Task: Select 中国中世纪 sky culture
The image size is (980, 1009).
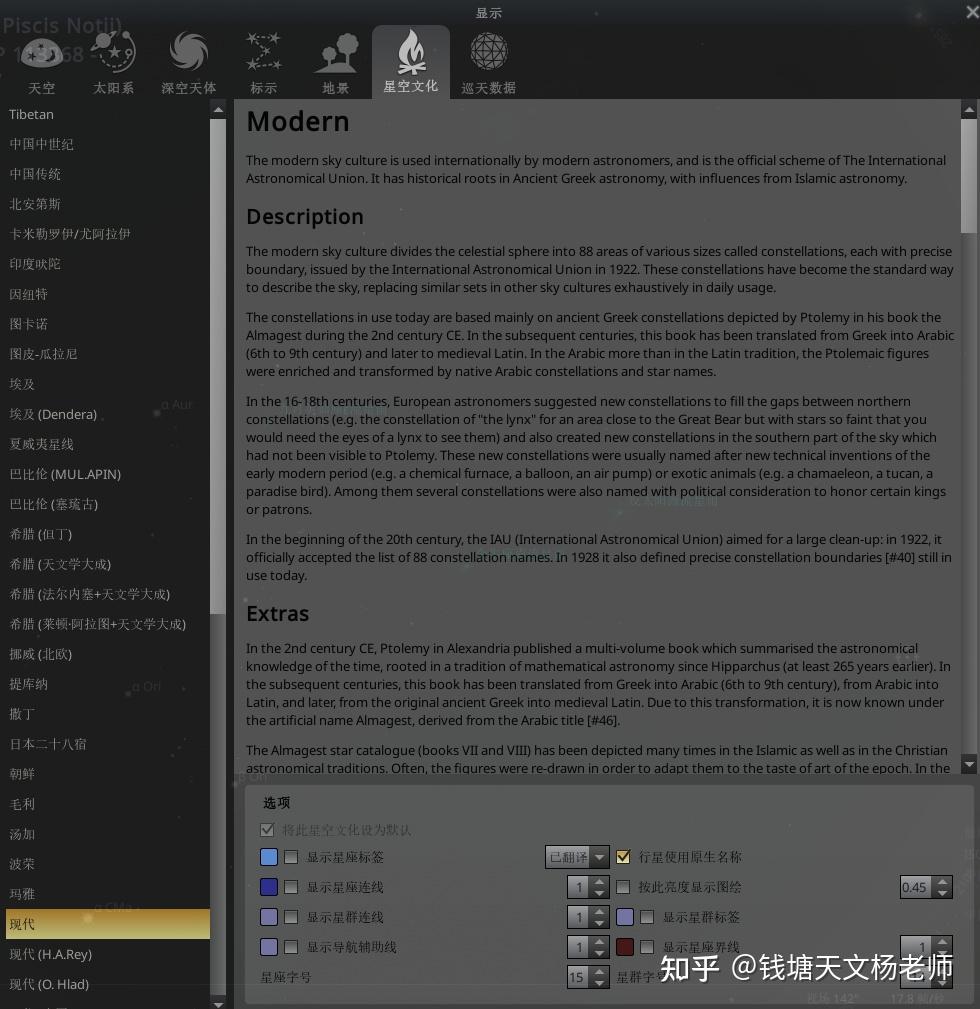Action: pos(107,144)
